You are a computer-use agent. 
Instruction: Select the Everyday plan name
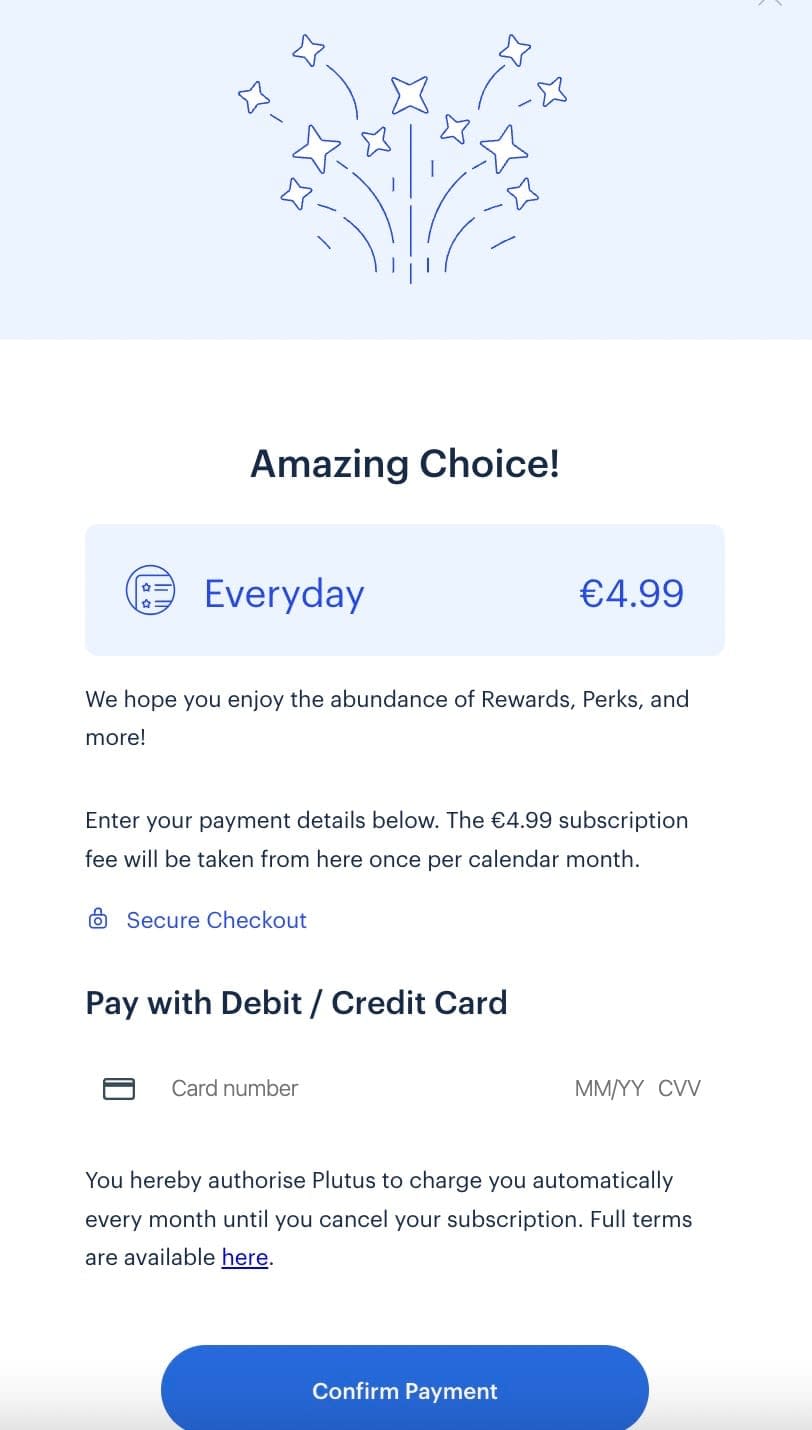284,593
